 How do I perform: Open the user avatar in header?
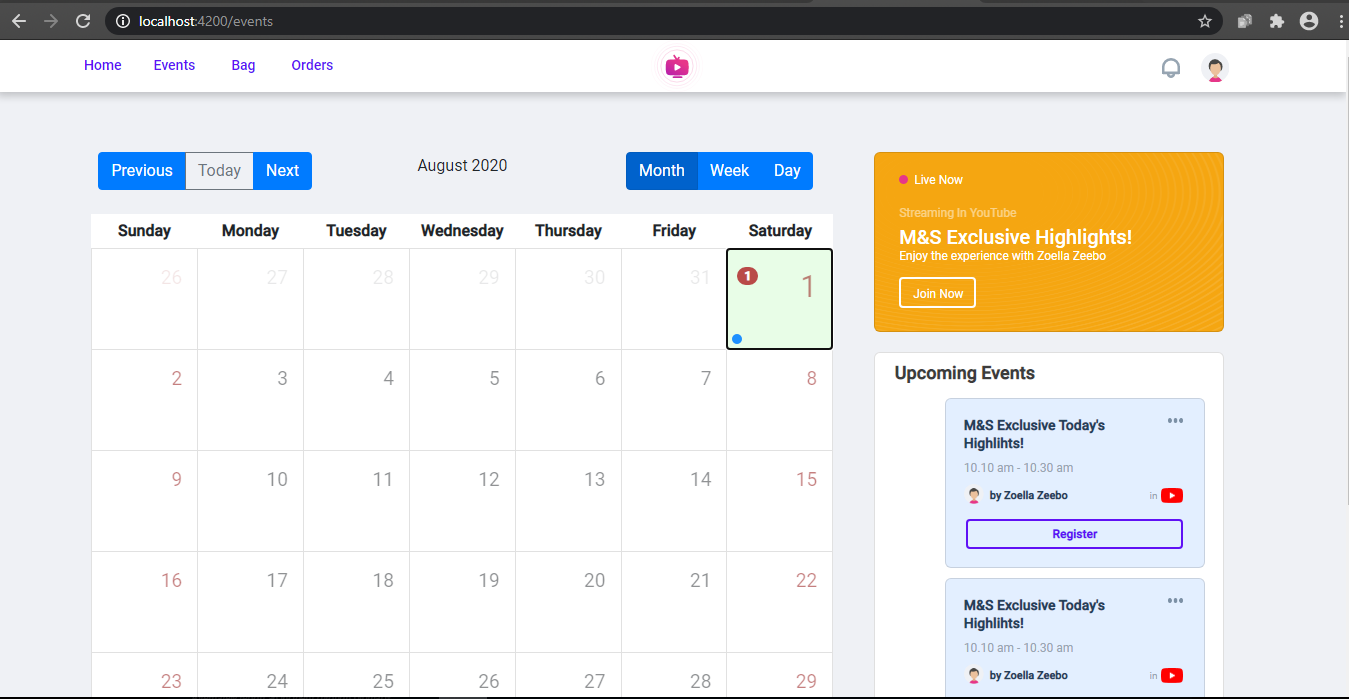pyautogui.click(x=1215, y=68)
